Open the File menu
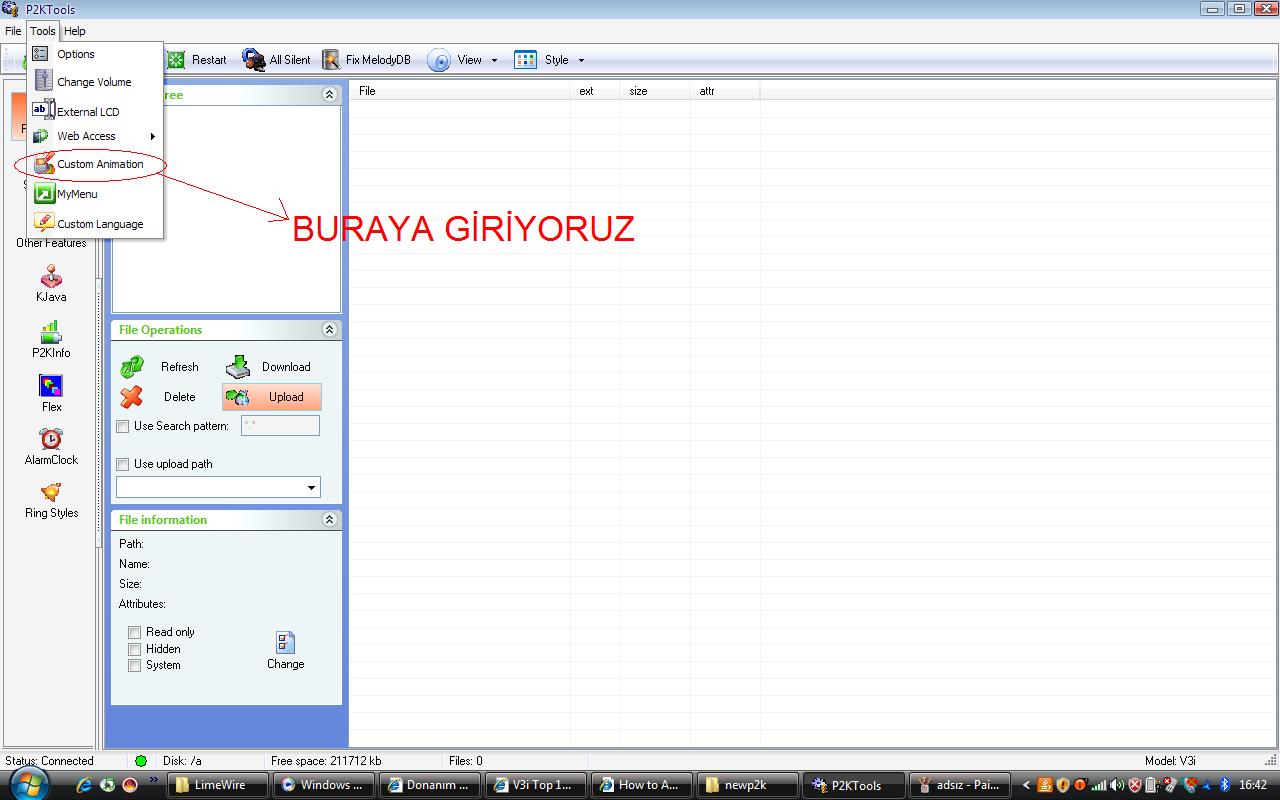 (13, 31)
